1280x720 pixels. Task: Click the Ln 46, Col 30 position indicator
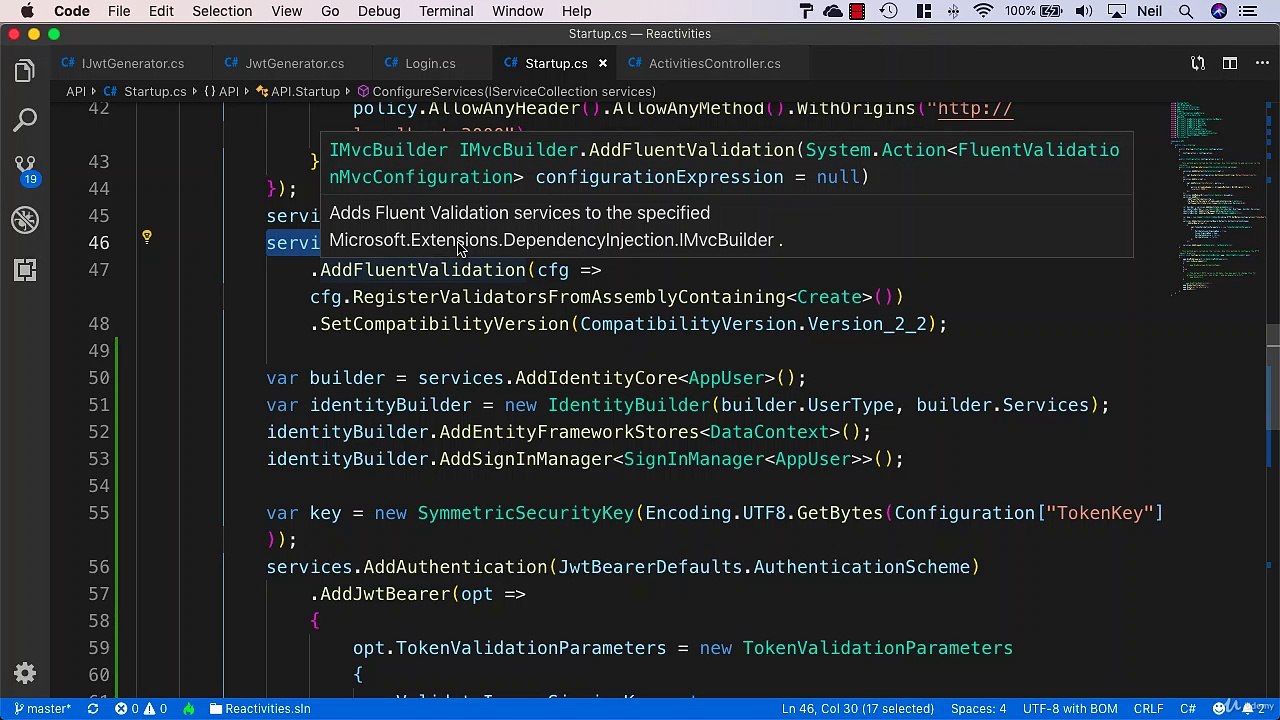[x=858, y=708]
